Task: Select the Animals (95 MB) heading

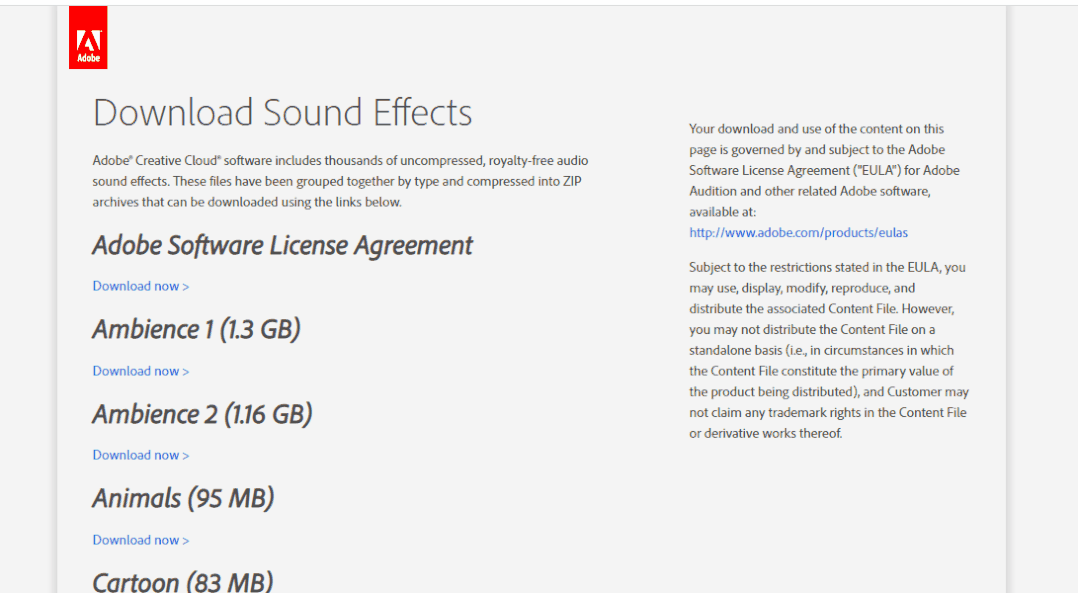Action: tap(183, 498)
